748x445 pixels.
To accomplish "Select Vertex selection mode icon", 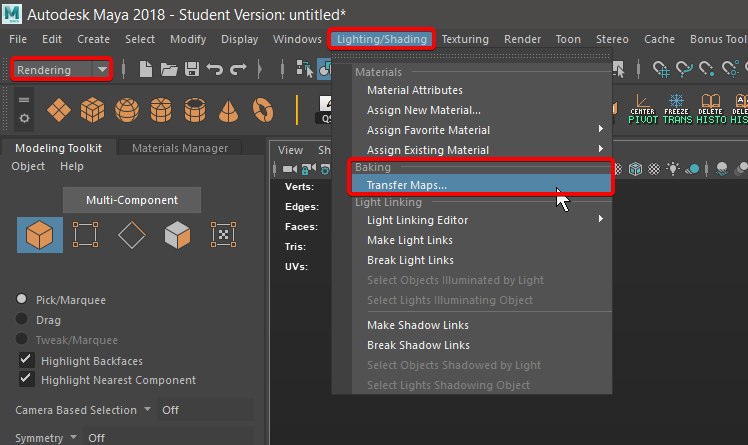I will (x=85, y=234).
